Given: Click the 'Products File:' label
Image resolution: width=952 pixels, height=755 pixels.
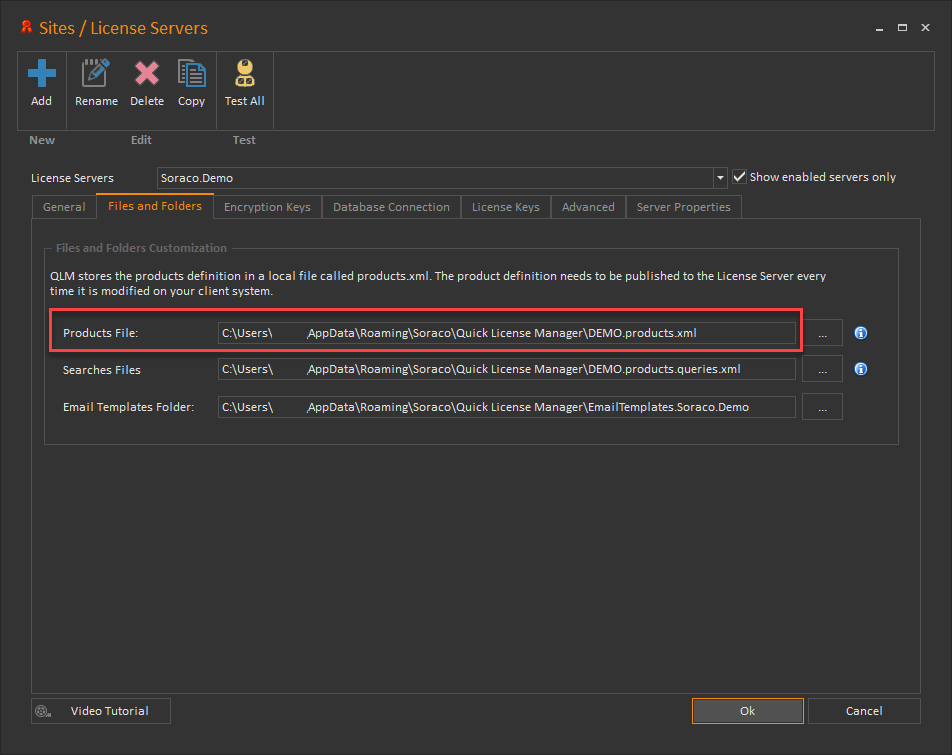Looking at the screenshot, I should tap(101, 333).
